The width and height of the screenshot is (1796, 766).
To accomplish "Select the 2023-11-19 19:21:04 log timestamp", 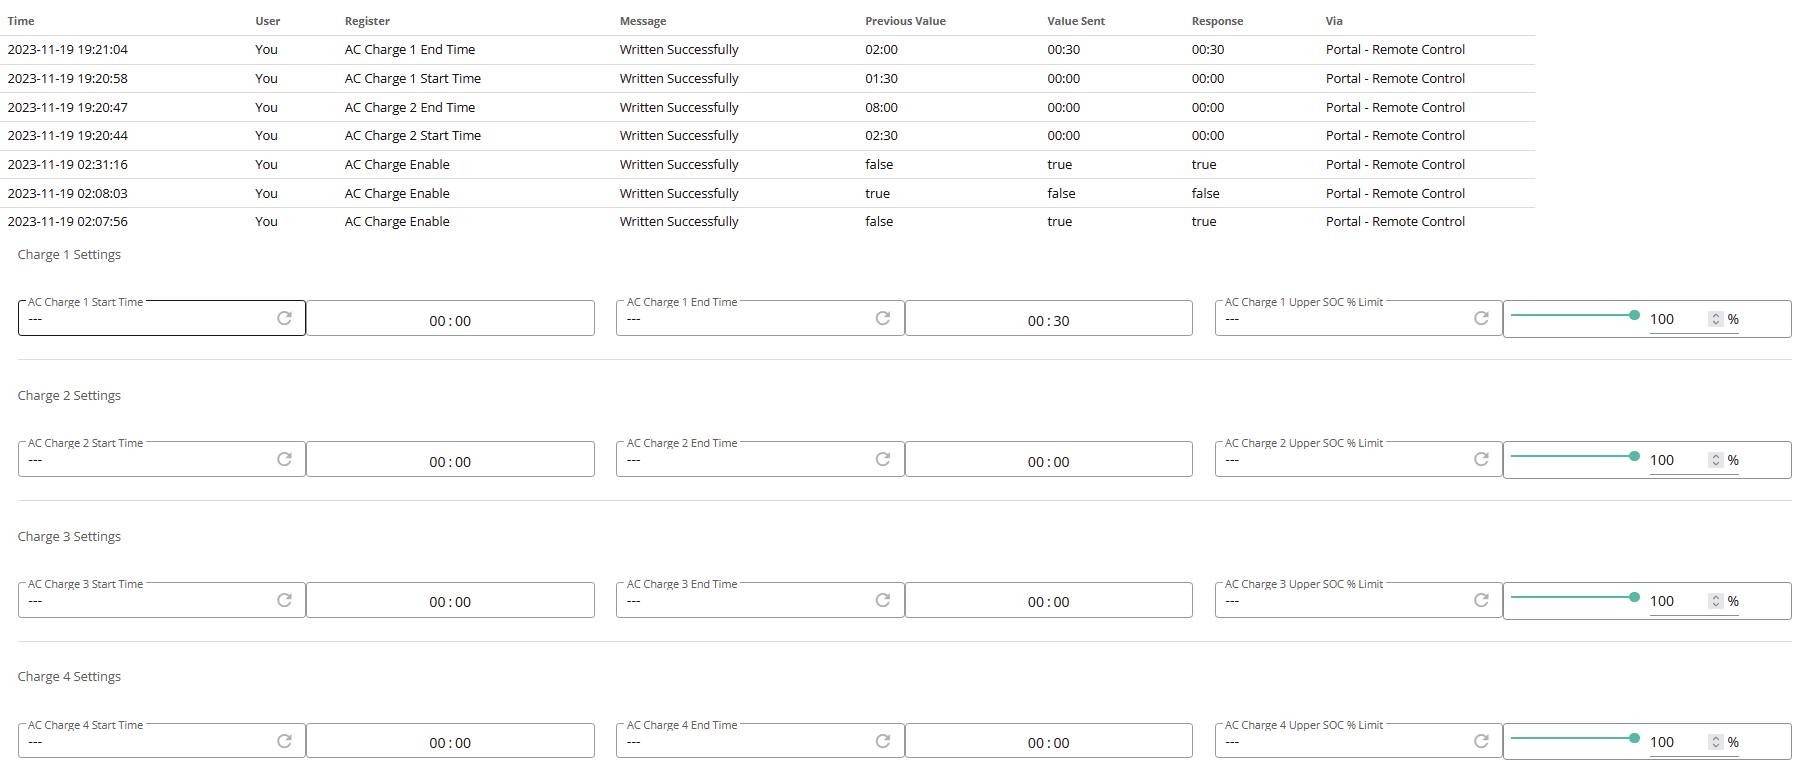I will pos(68,49).
